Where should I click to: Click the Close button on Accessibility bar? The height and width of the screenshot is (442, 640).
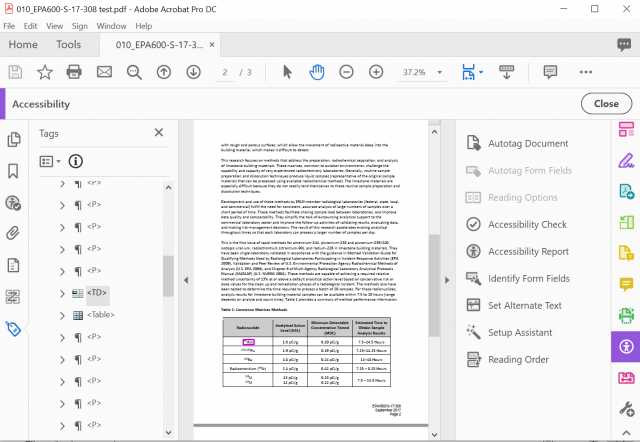(x=606, y=103)
